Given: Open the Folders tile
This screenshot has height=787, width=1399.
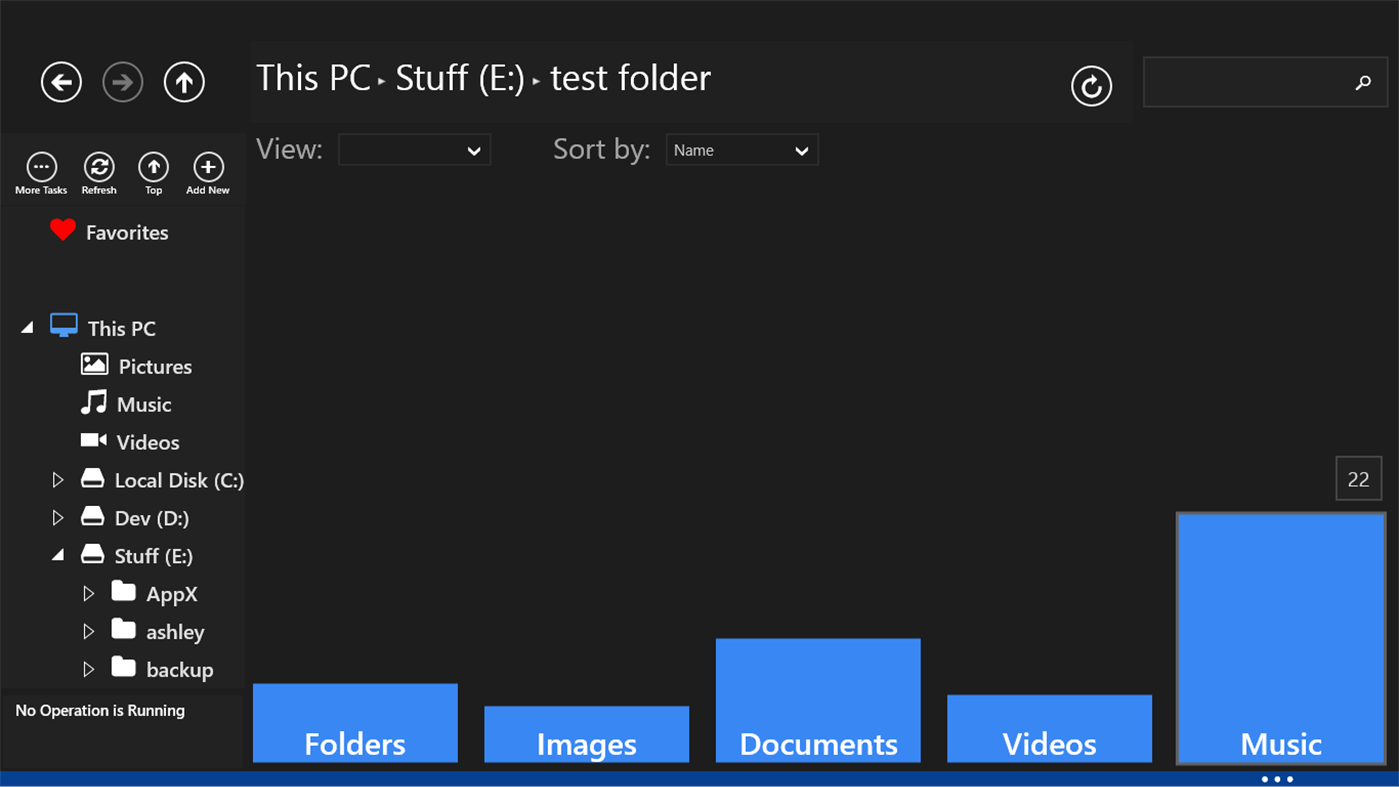Looking at the screenshot, I should click(x=355, y=722).
